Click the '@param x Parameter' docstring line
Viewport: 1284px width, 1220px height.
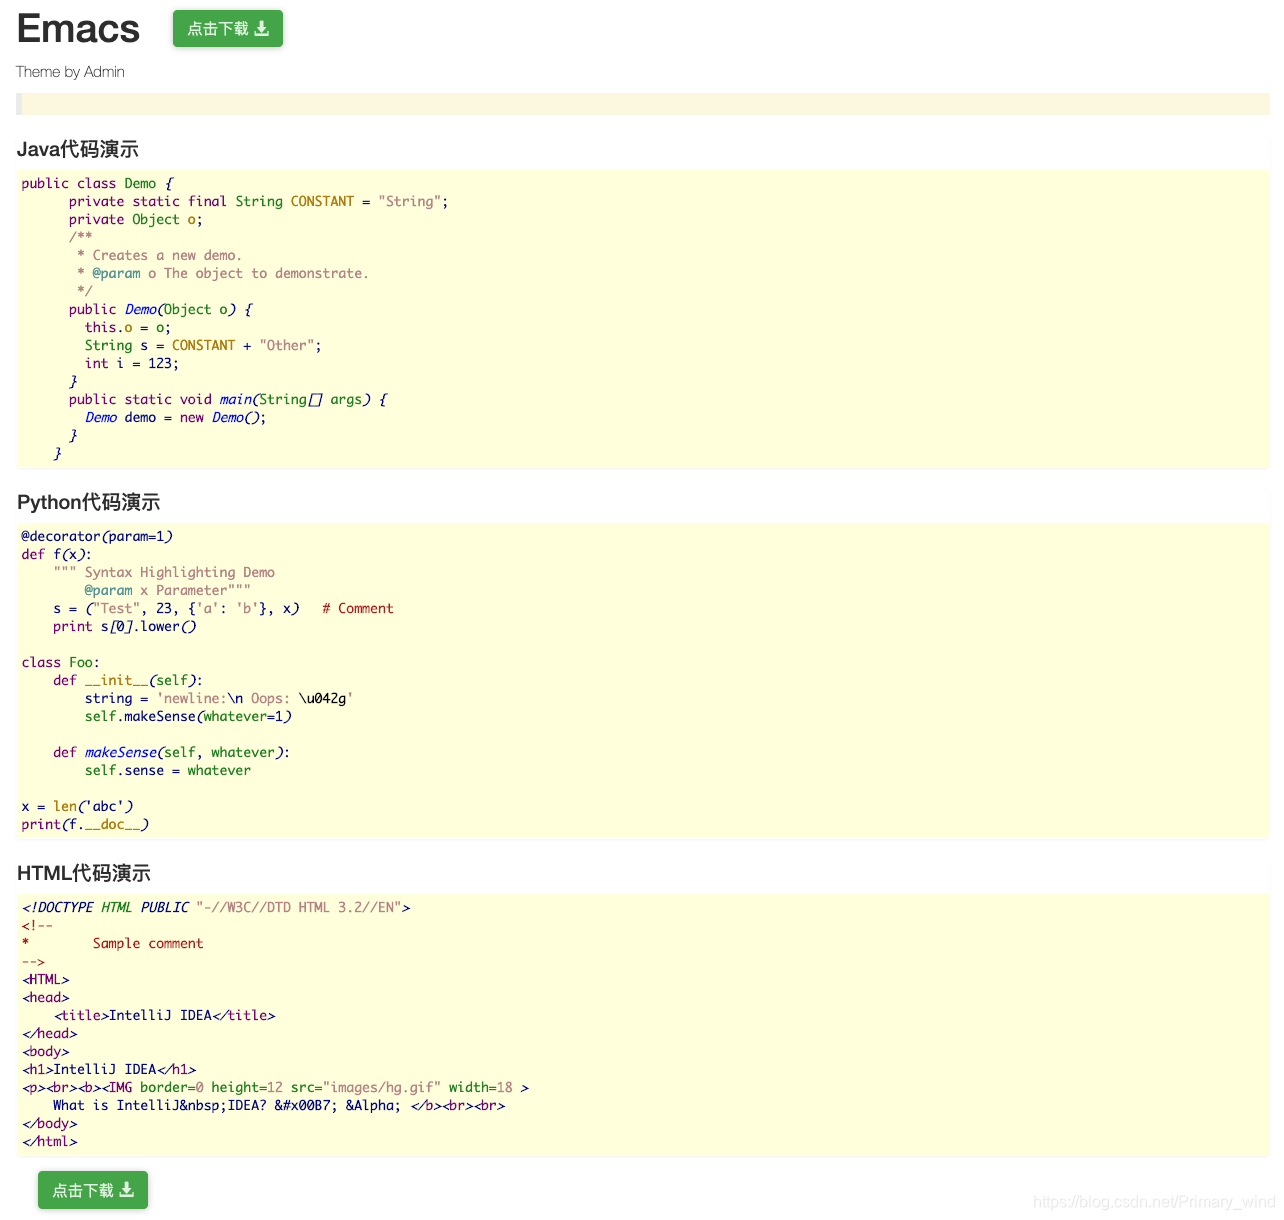(168, 591)
